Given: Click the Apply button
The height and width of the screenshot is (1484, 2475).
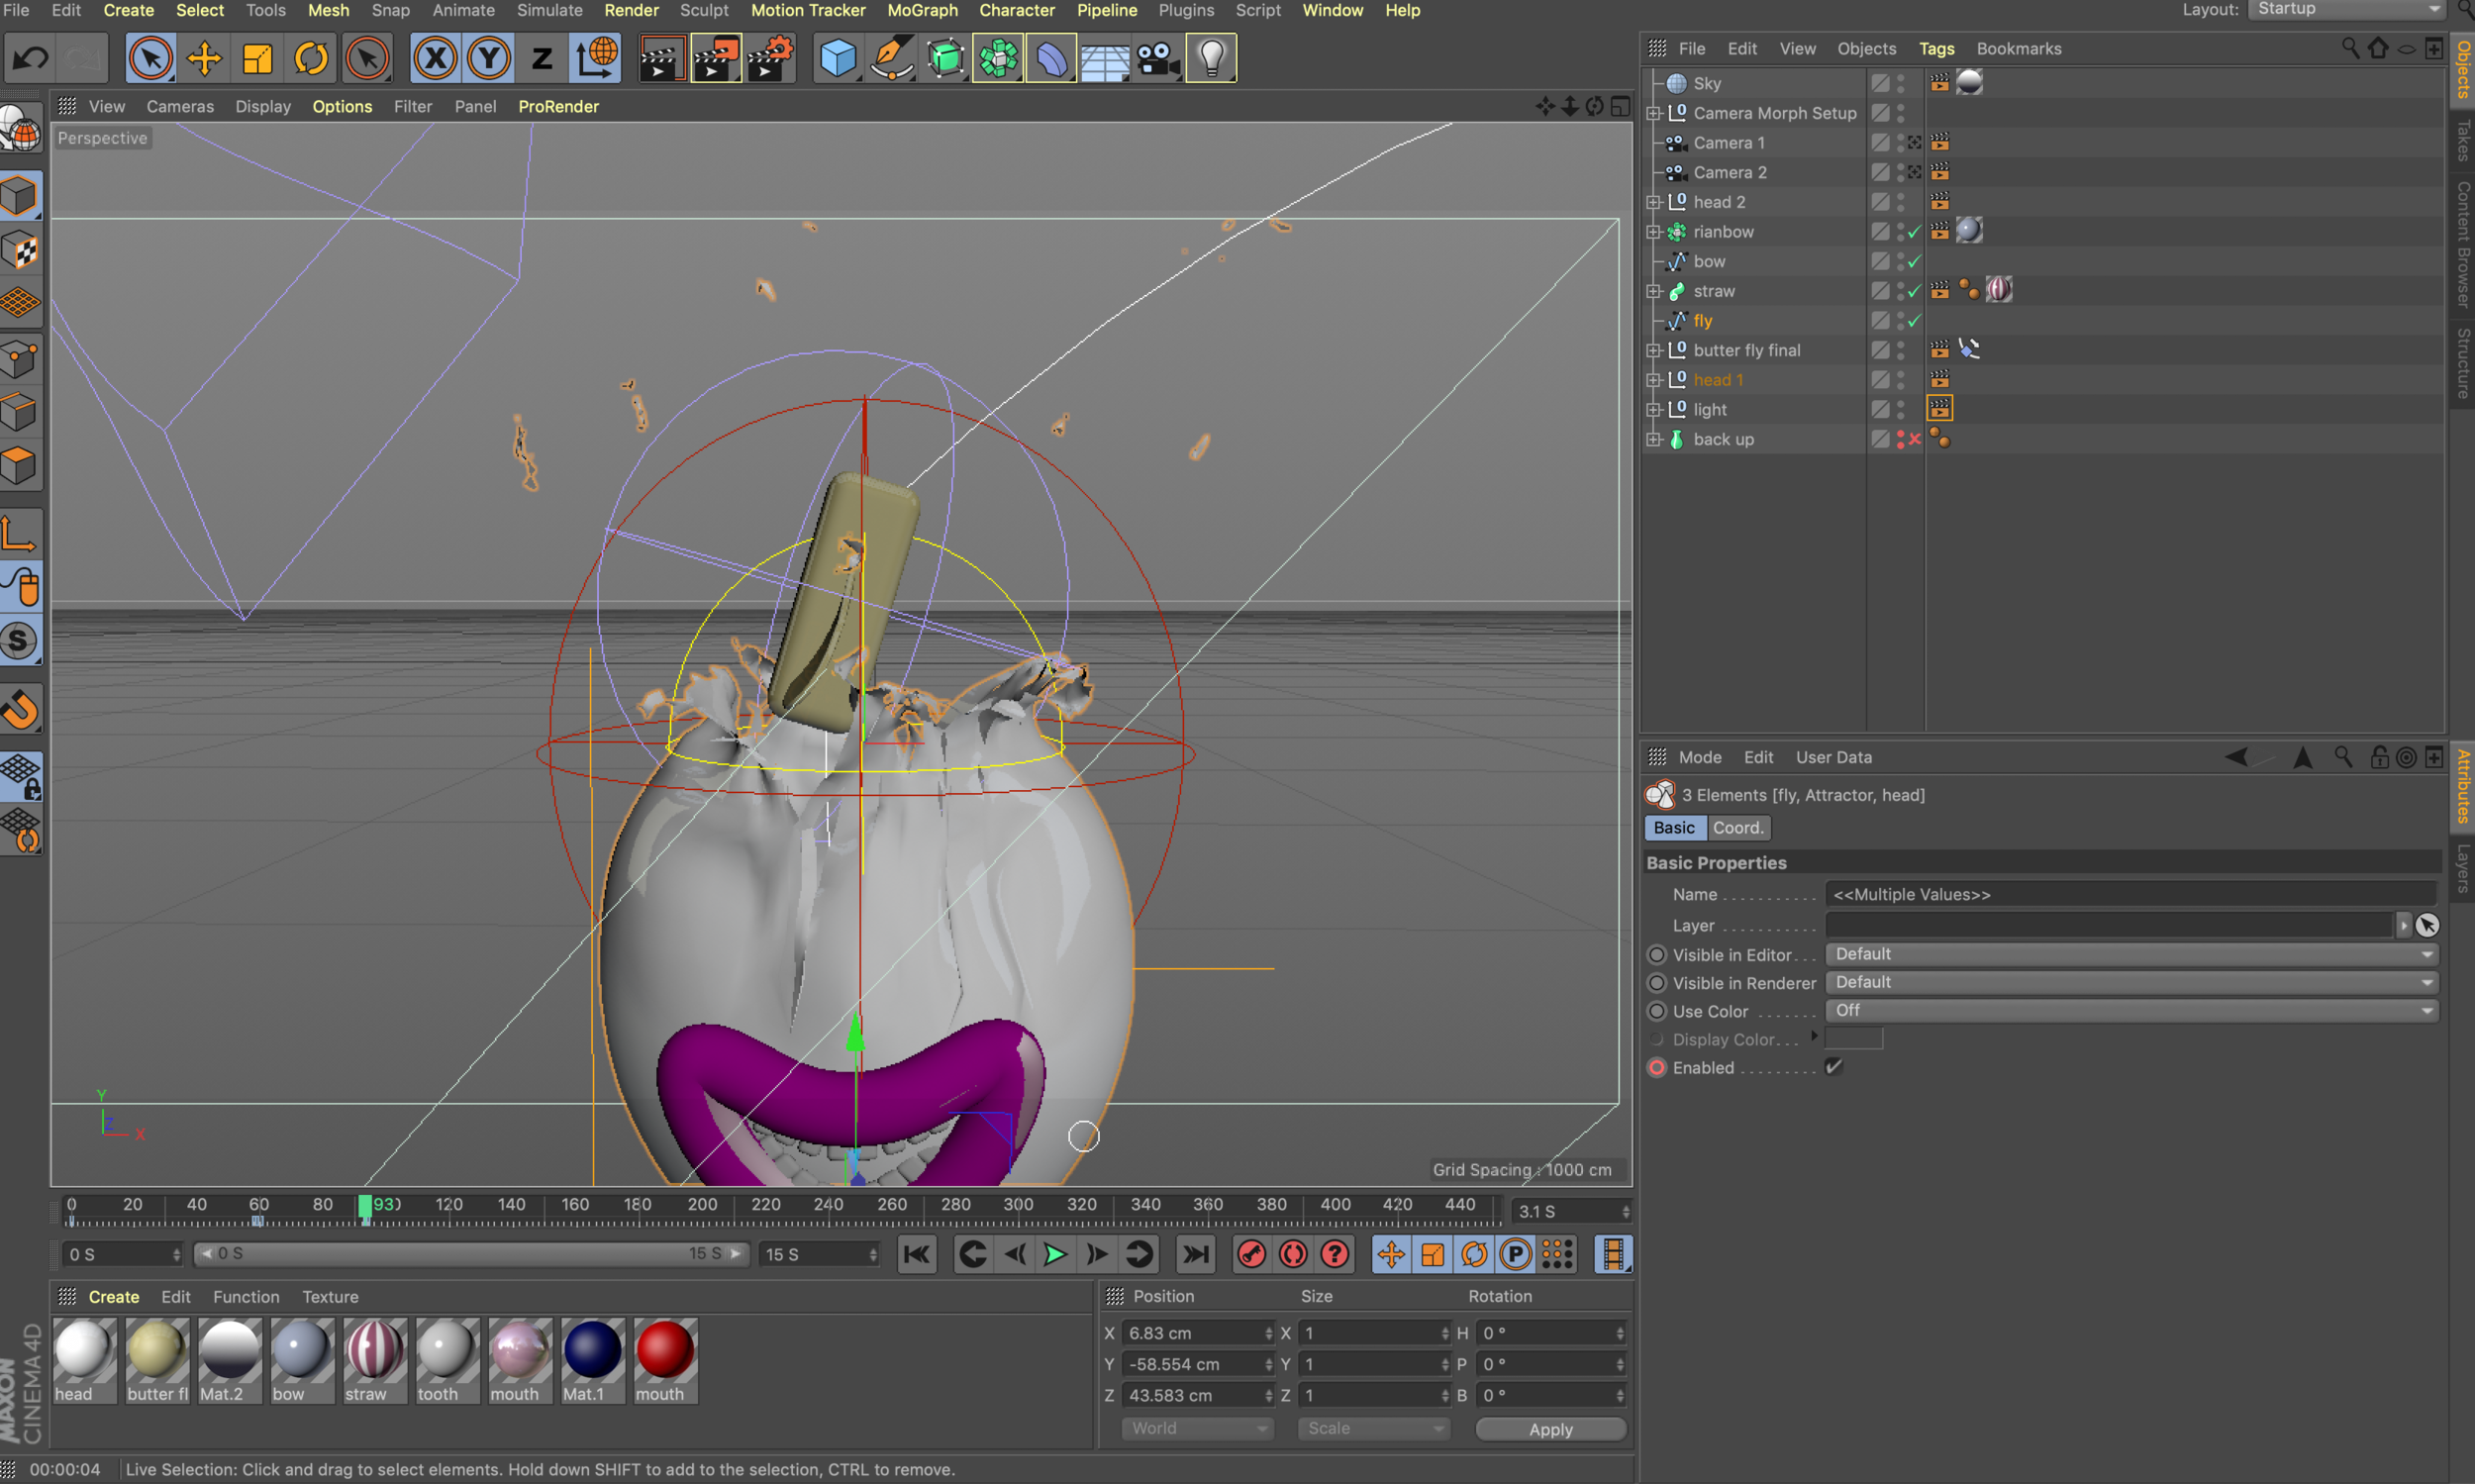Looking at the screenshot, I should (x=1550, y=1429).
